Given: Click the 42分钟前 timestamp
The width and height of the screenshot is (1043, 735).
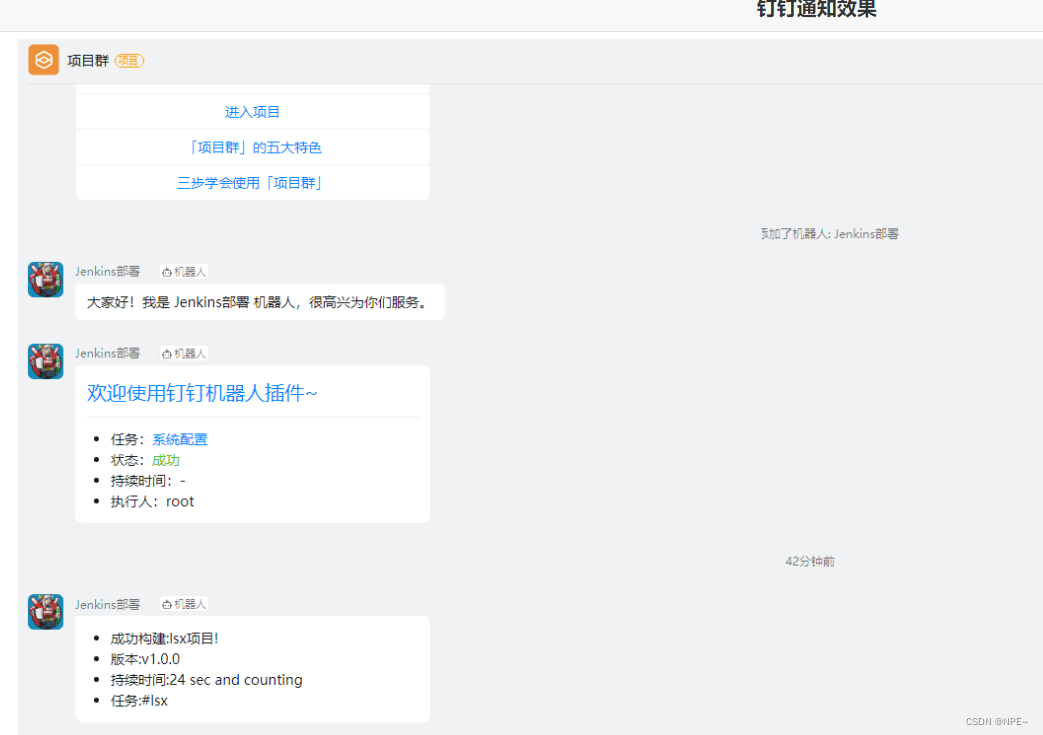Looking at the screenshot, I should tap(810, 561).
